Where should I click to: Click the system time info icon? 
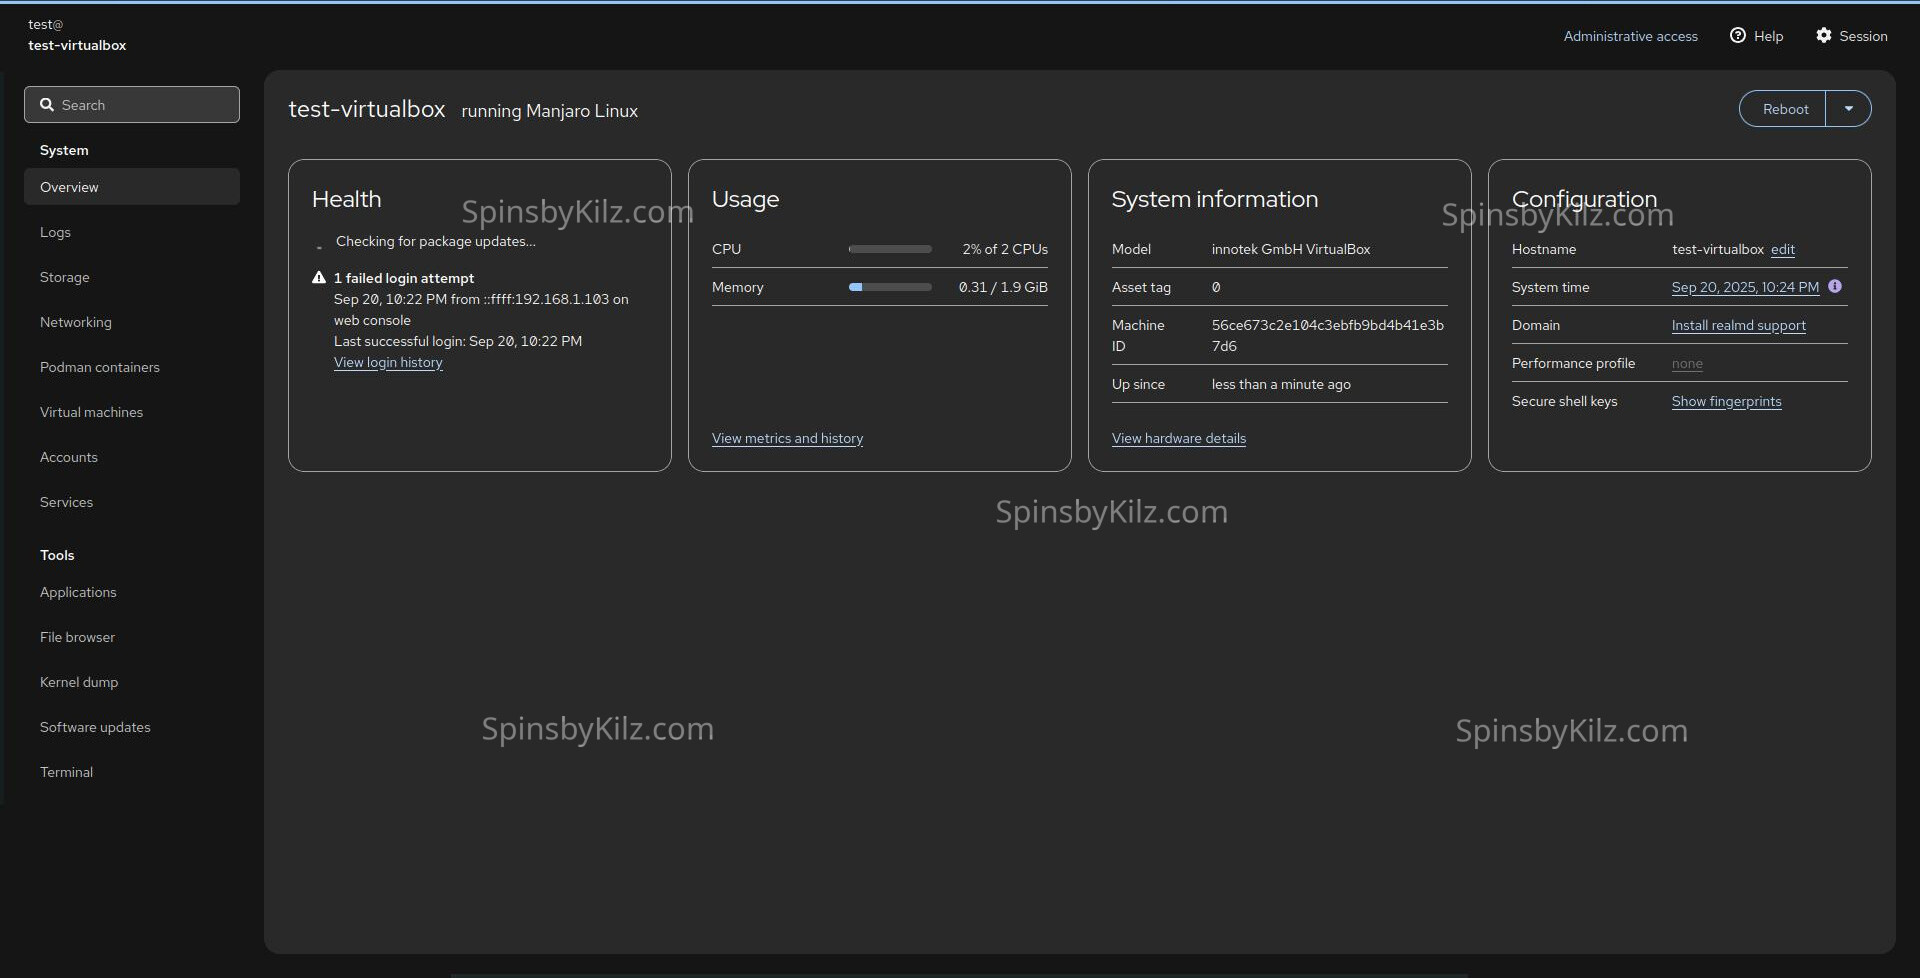pos(1835,286)
